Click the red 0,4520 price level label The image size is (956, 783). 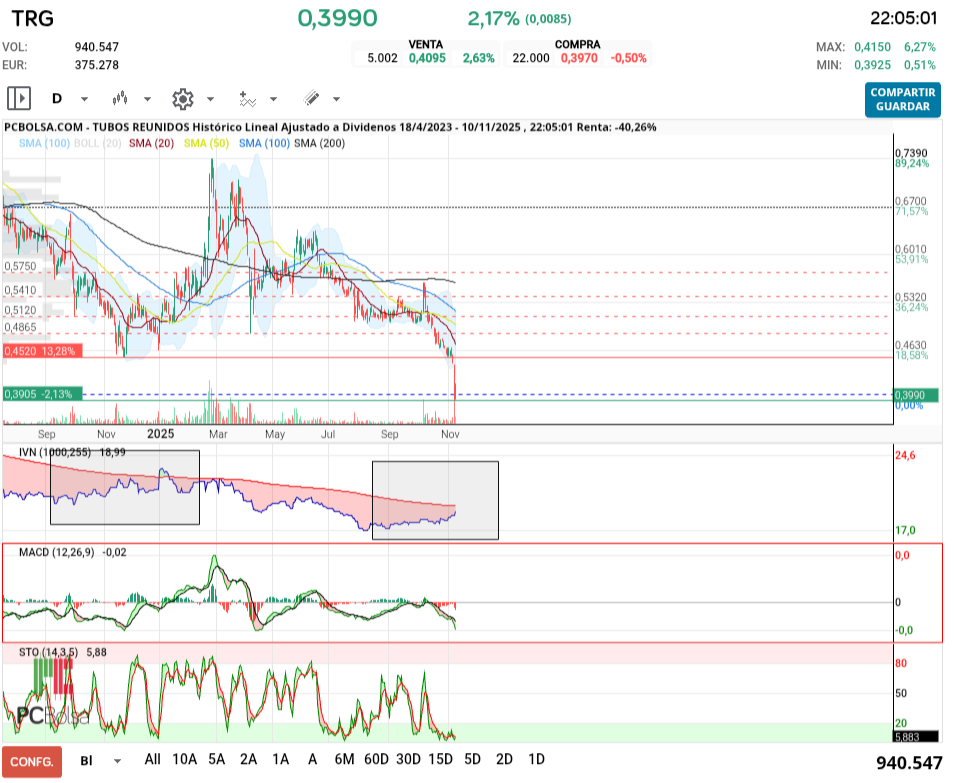[42, 351]
